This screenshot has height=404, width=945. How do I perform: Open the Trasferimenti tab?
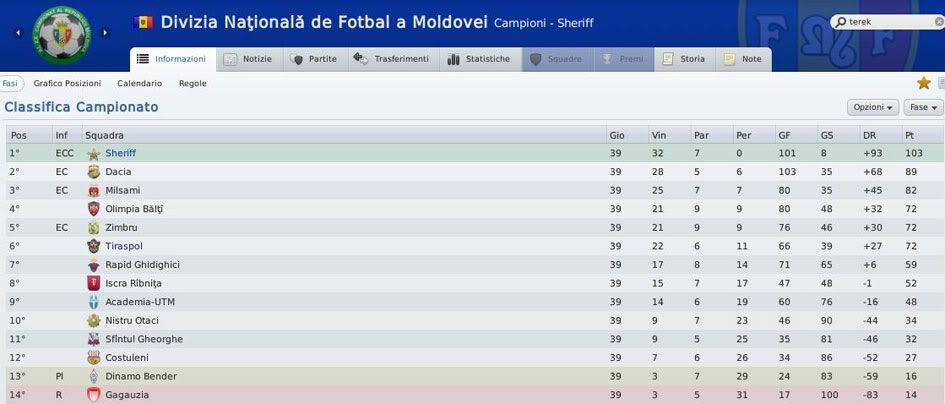[391, 59]
